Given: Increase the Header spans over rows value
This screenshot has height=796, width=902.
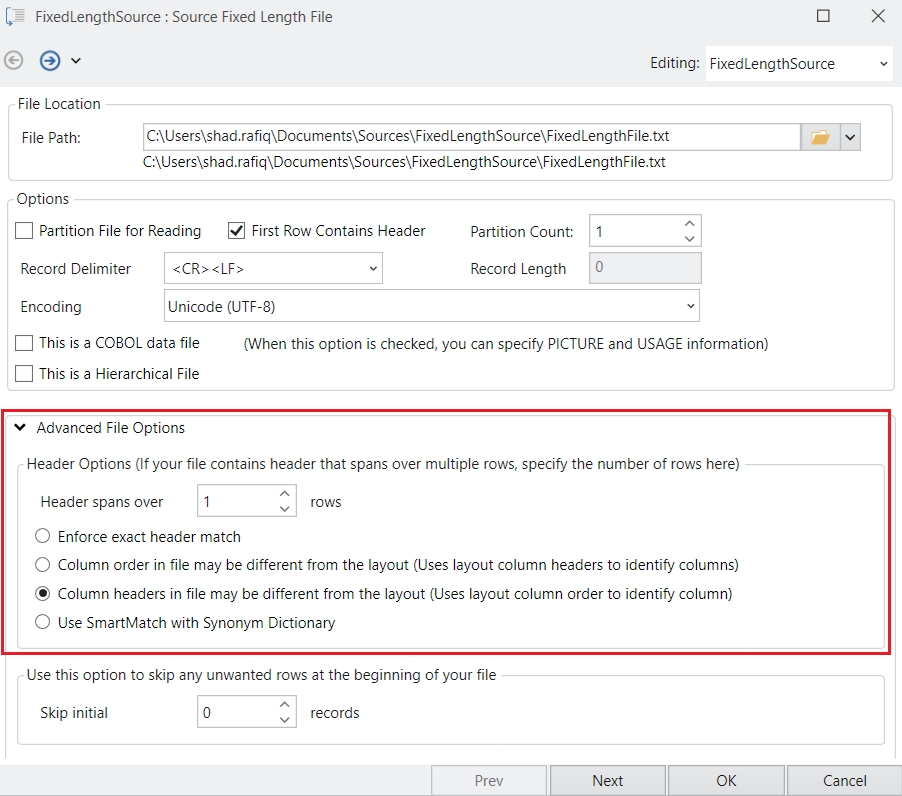Looking at the screenshot, I should click(285, 494).
